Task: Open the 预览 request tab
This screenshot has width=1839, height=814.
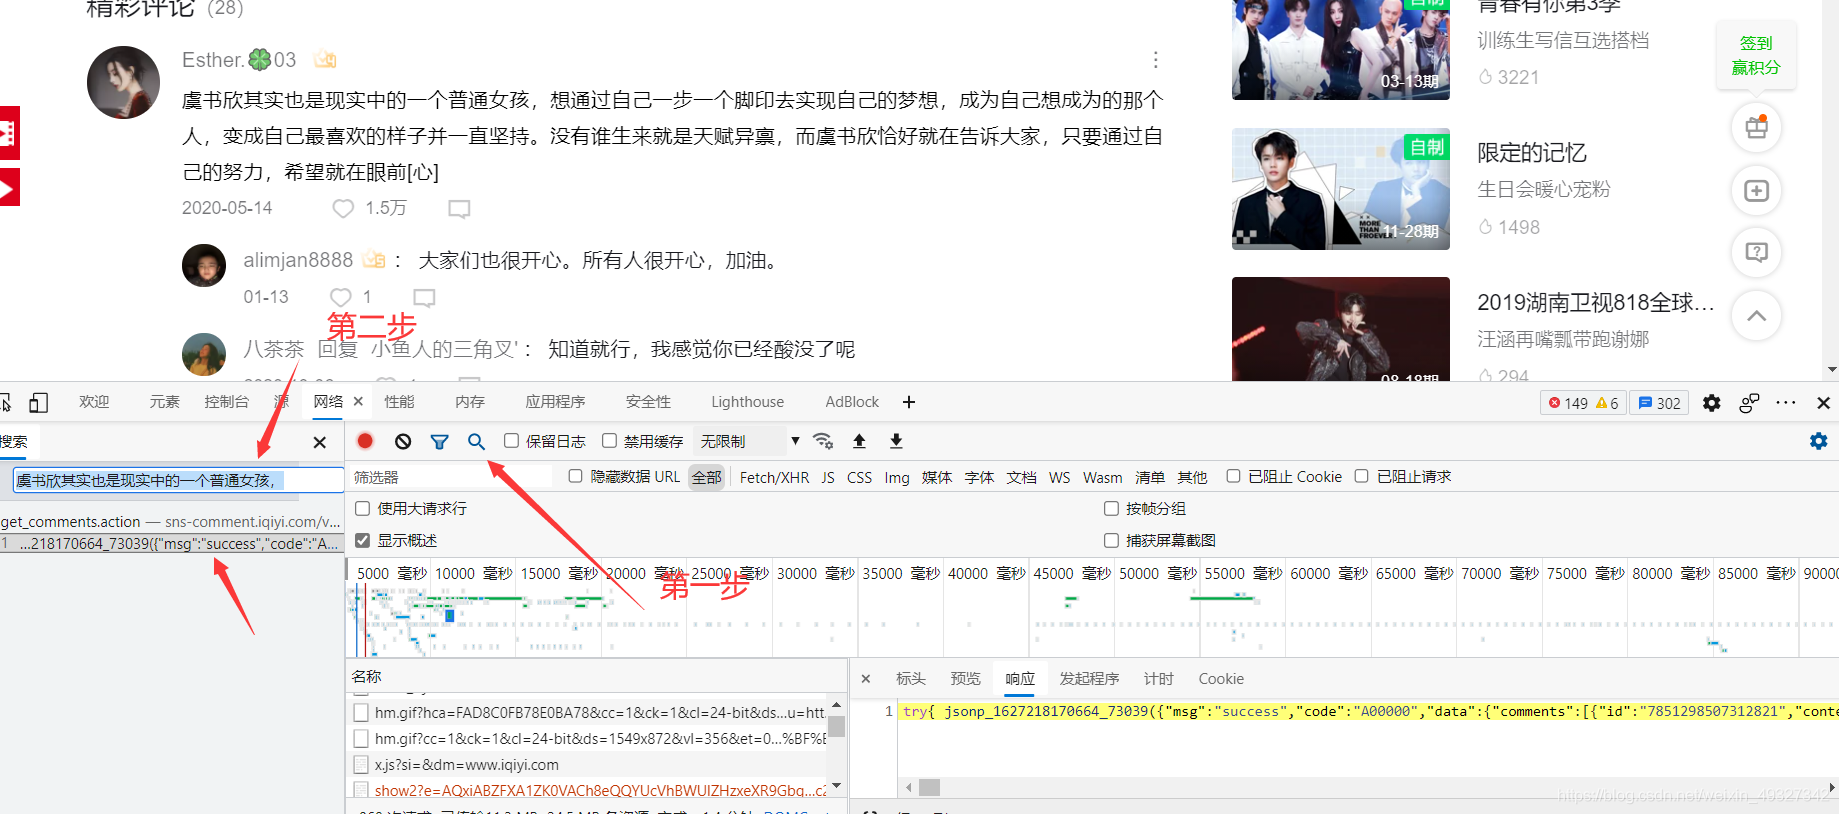Action: [x=965, y=679]
